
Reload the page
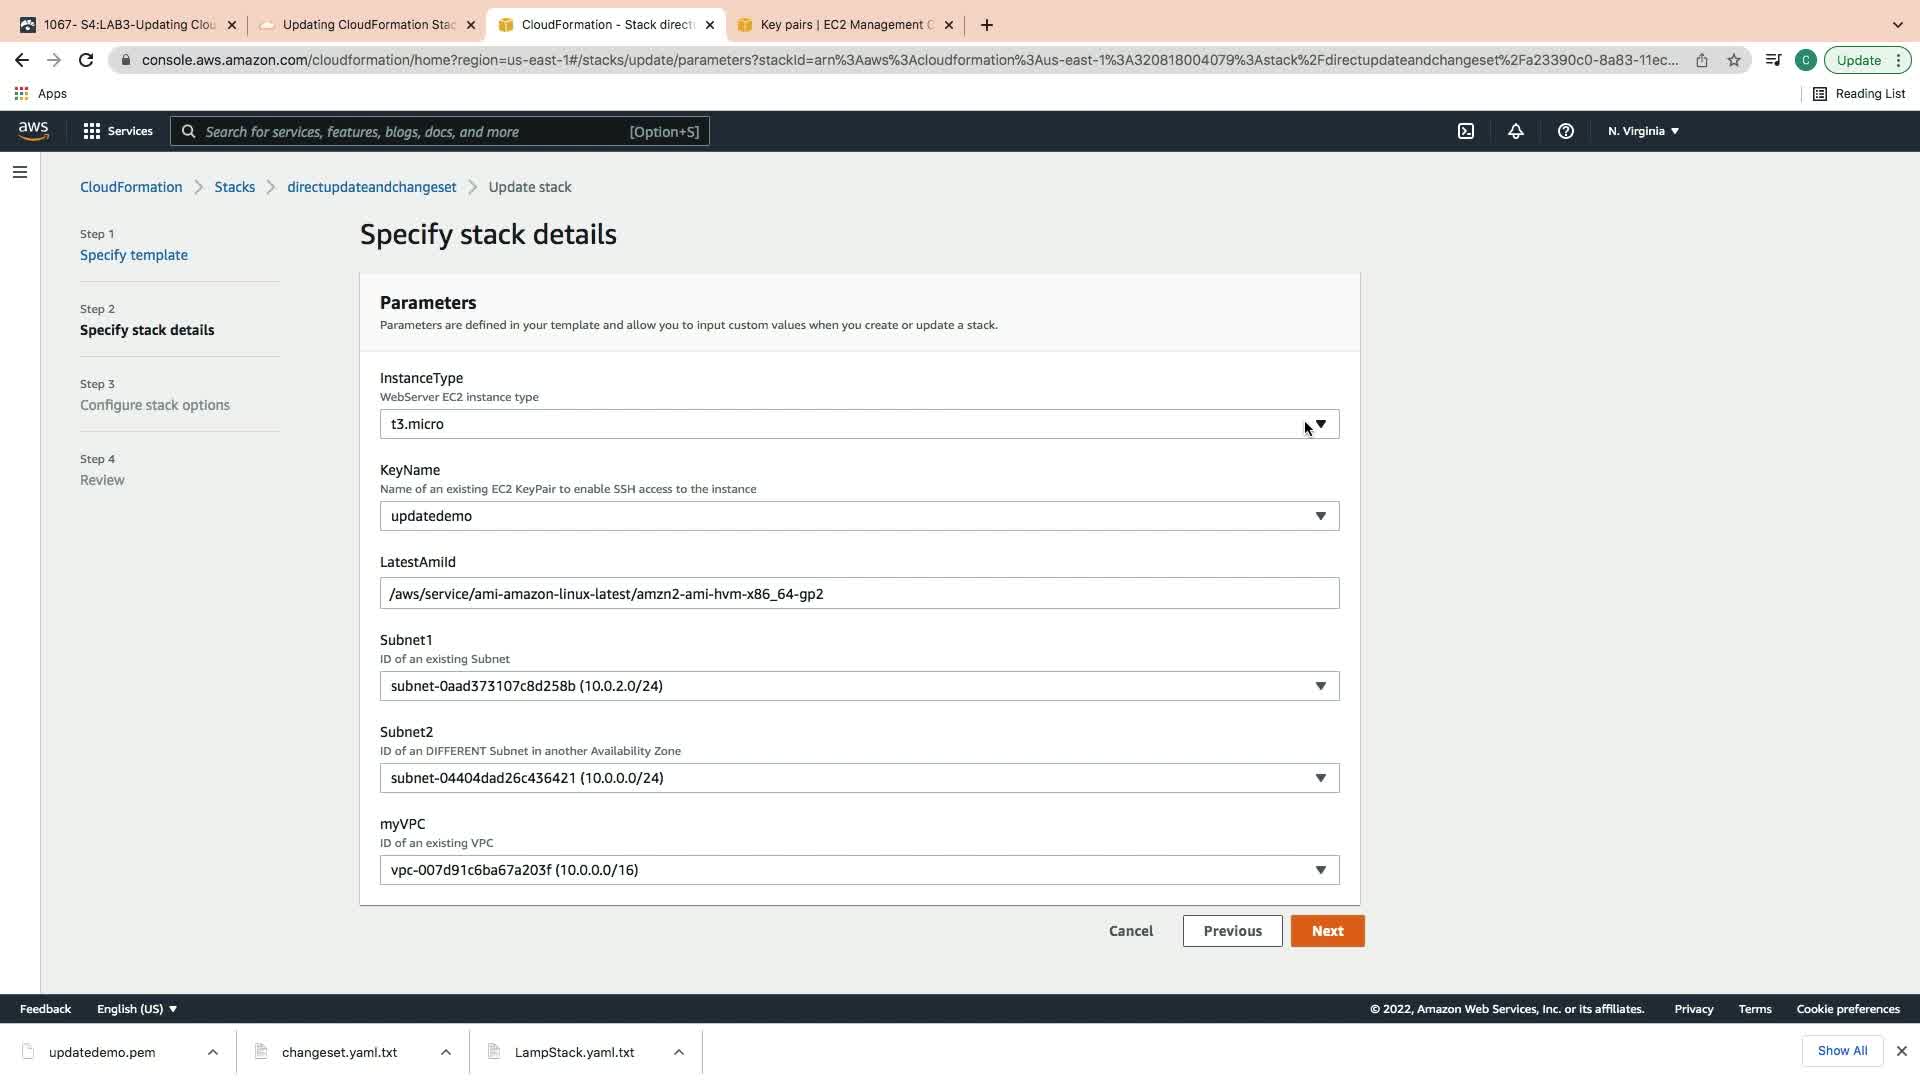coord(86,60)
